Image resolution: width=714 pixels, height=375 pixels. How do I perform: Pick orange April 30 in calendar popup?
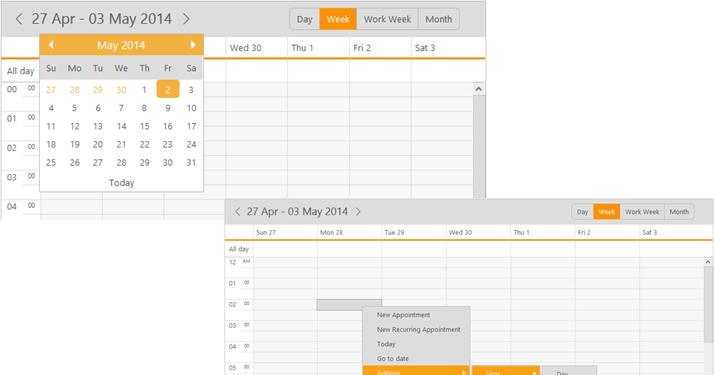coord(121,90)
